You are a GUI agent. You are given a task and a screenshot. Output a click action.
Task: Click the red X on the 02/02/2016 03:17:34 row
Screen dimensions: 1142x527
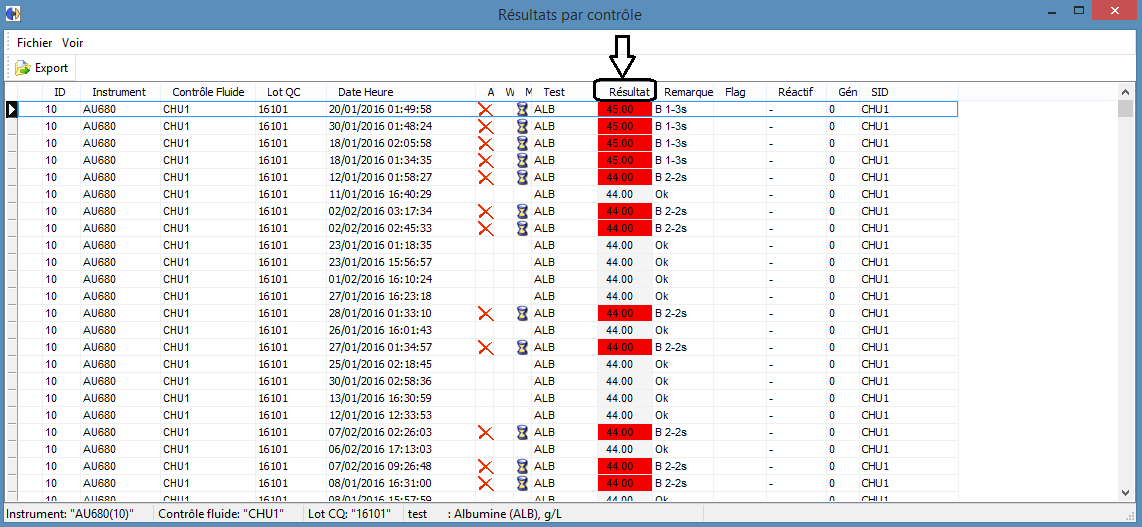485,211
